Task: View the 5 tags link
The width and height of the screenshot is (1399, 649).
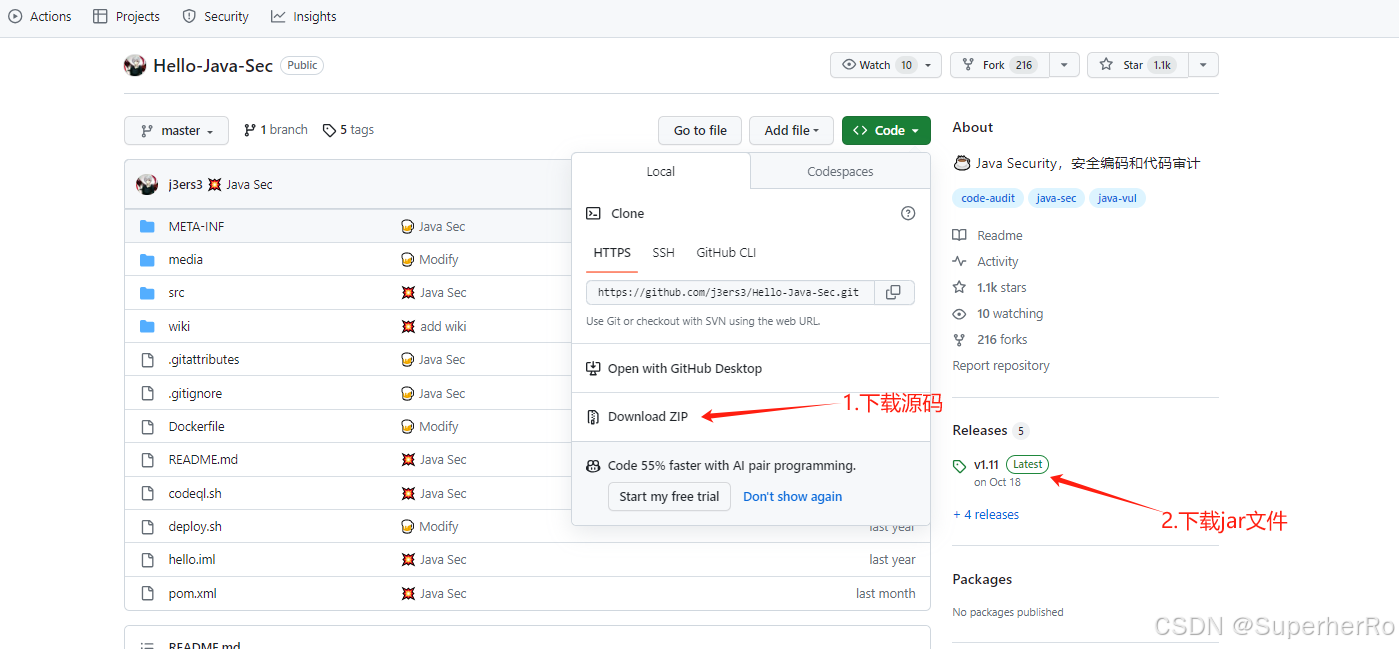Action: tap(348, 130)
